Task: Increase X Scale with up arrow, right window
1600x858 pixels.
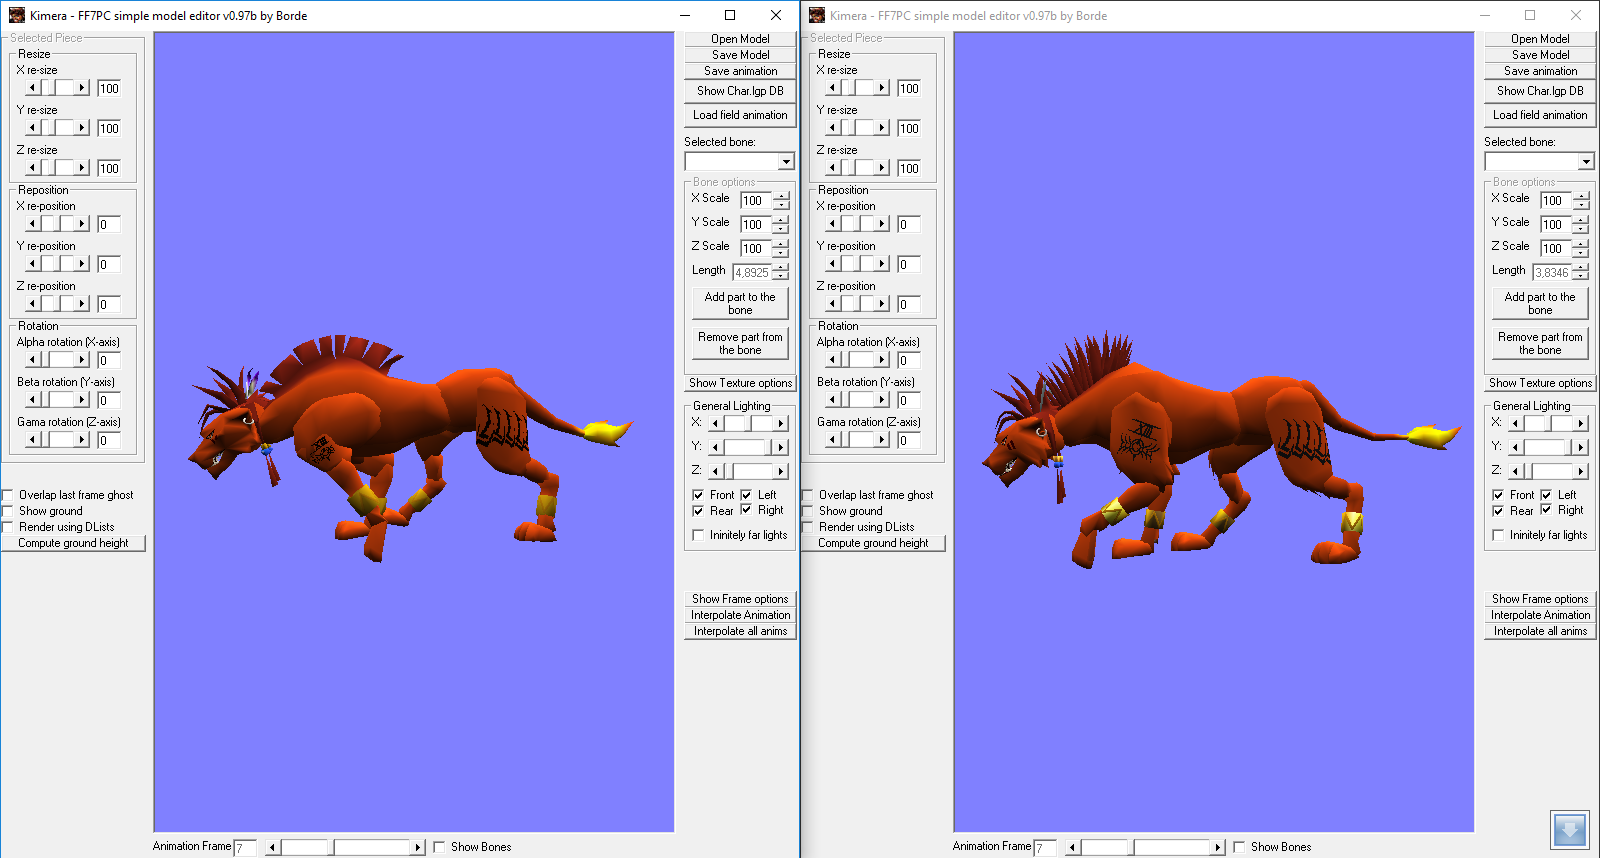Action: tap(1581, 196)
